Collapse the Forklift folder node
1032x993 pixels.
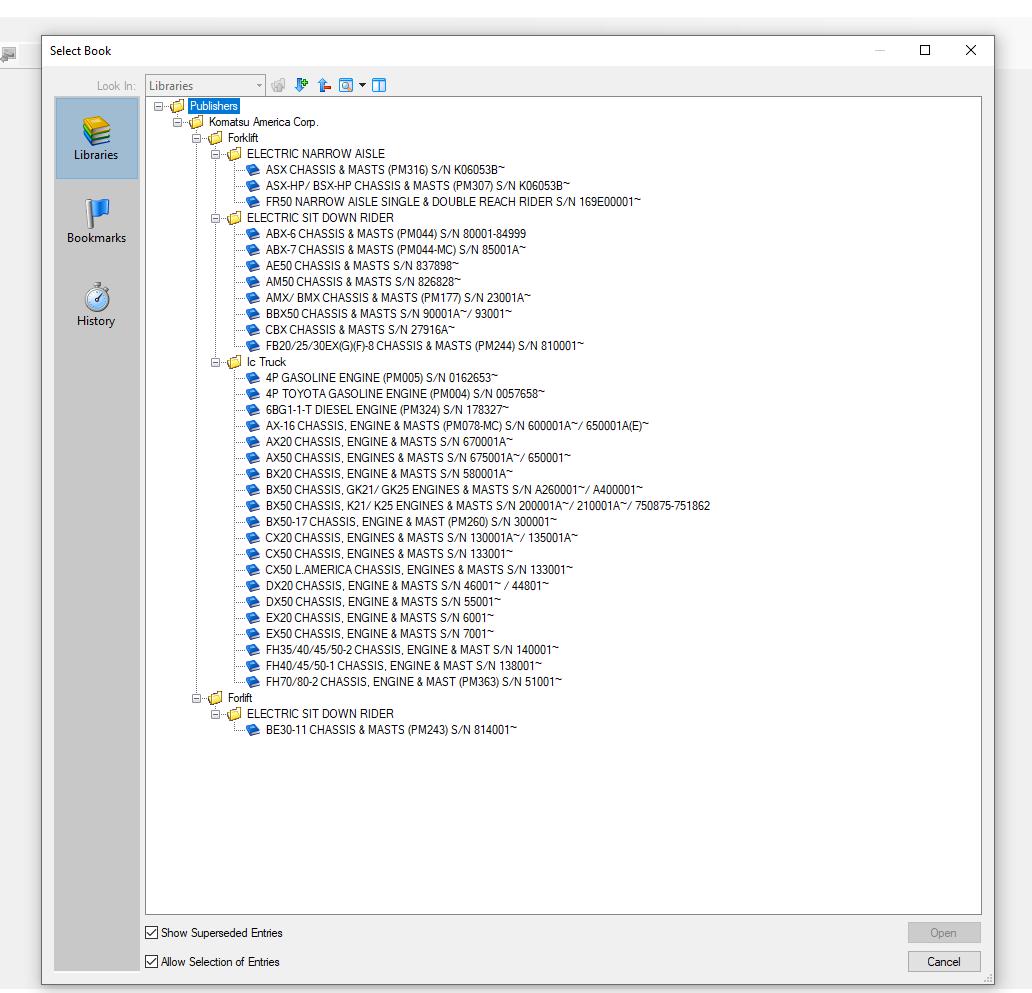click(x=197, y=138)
